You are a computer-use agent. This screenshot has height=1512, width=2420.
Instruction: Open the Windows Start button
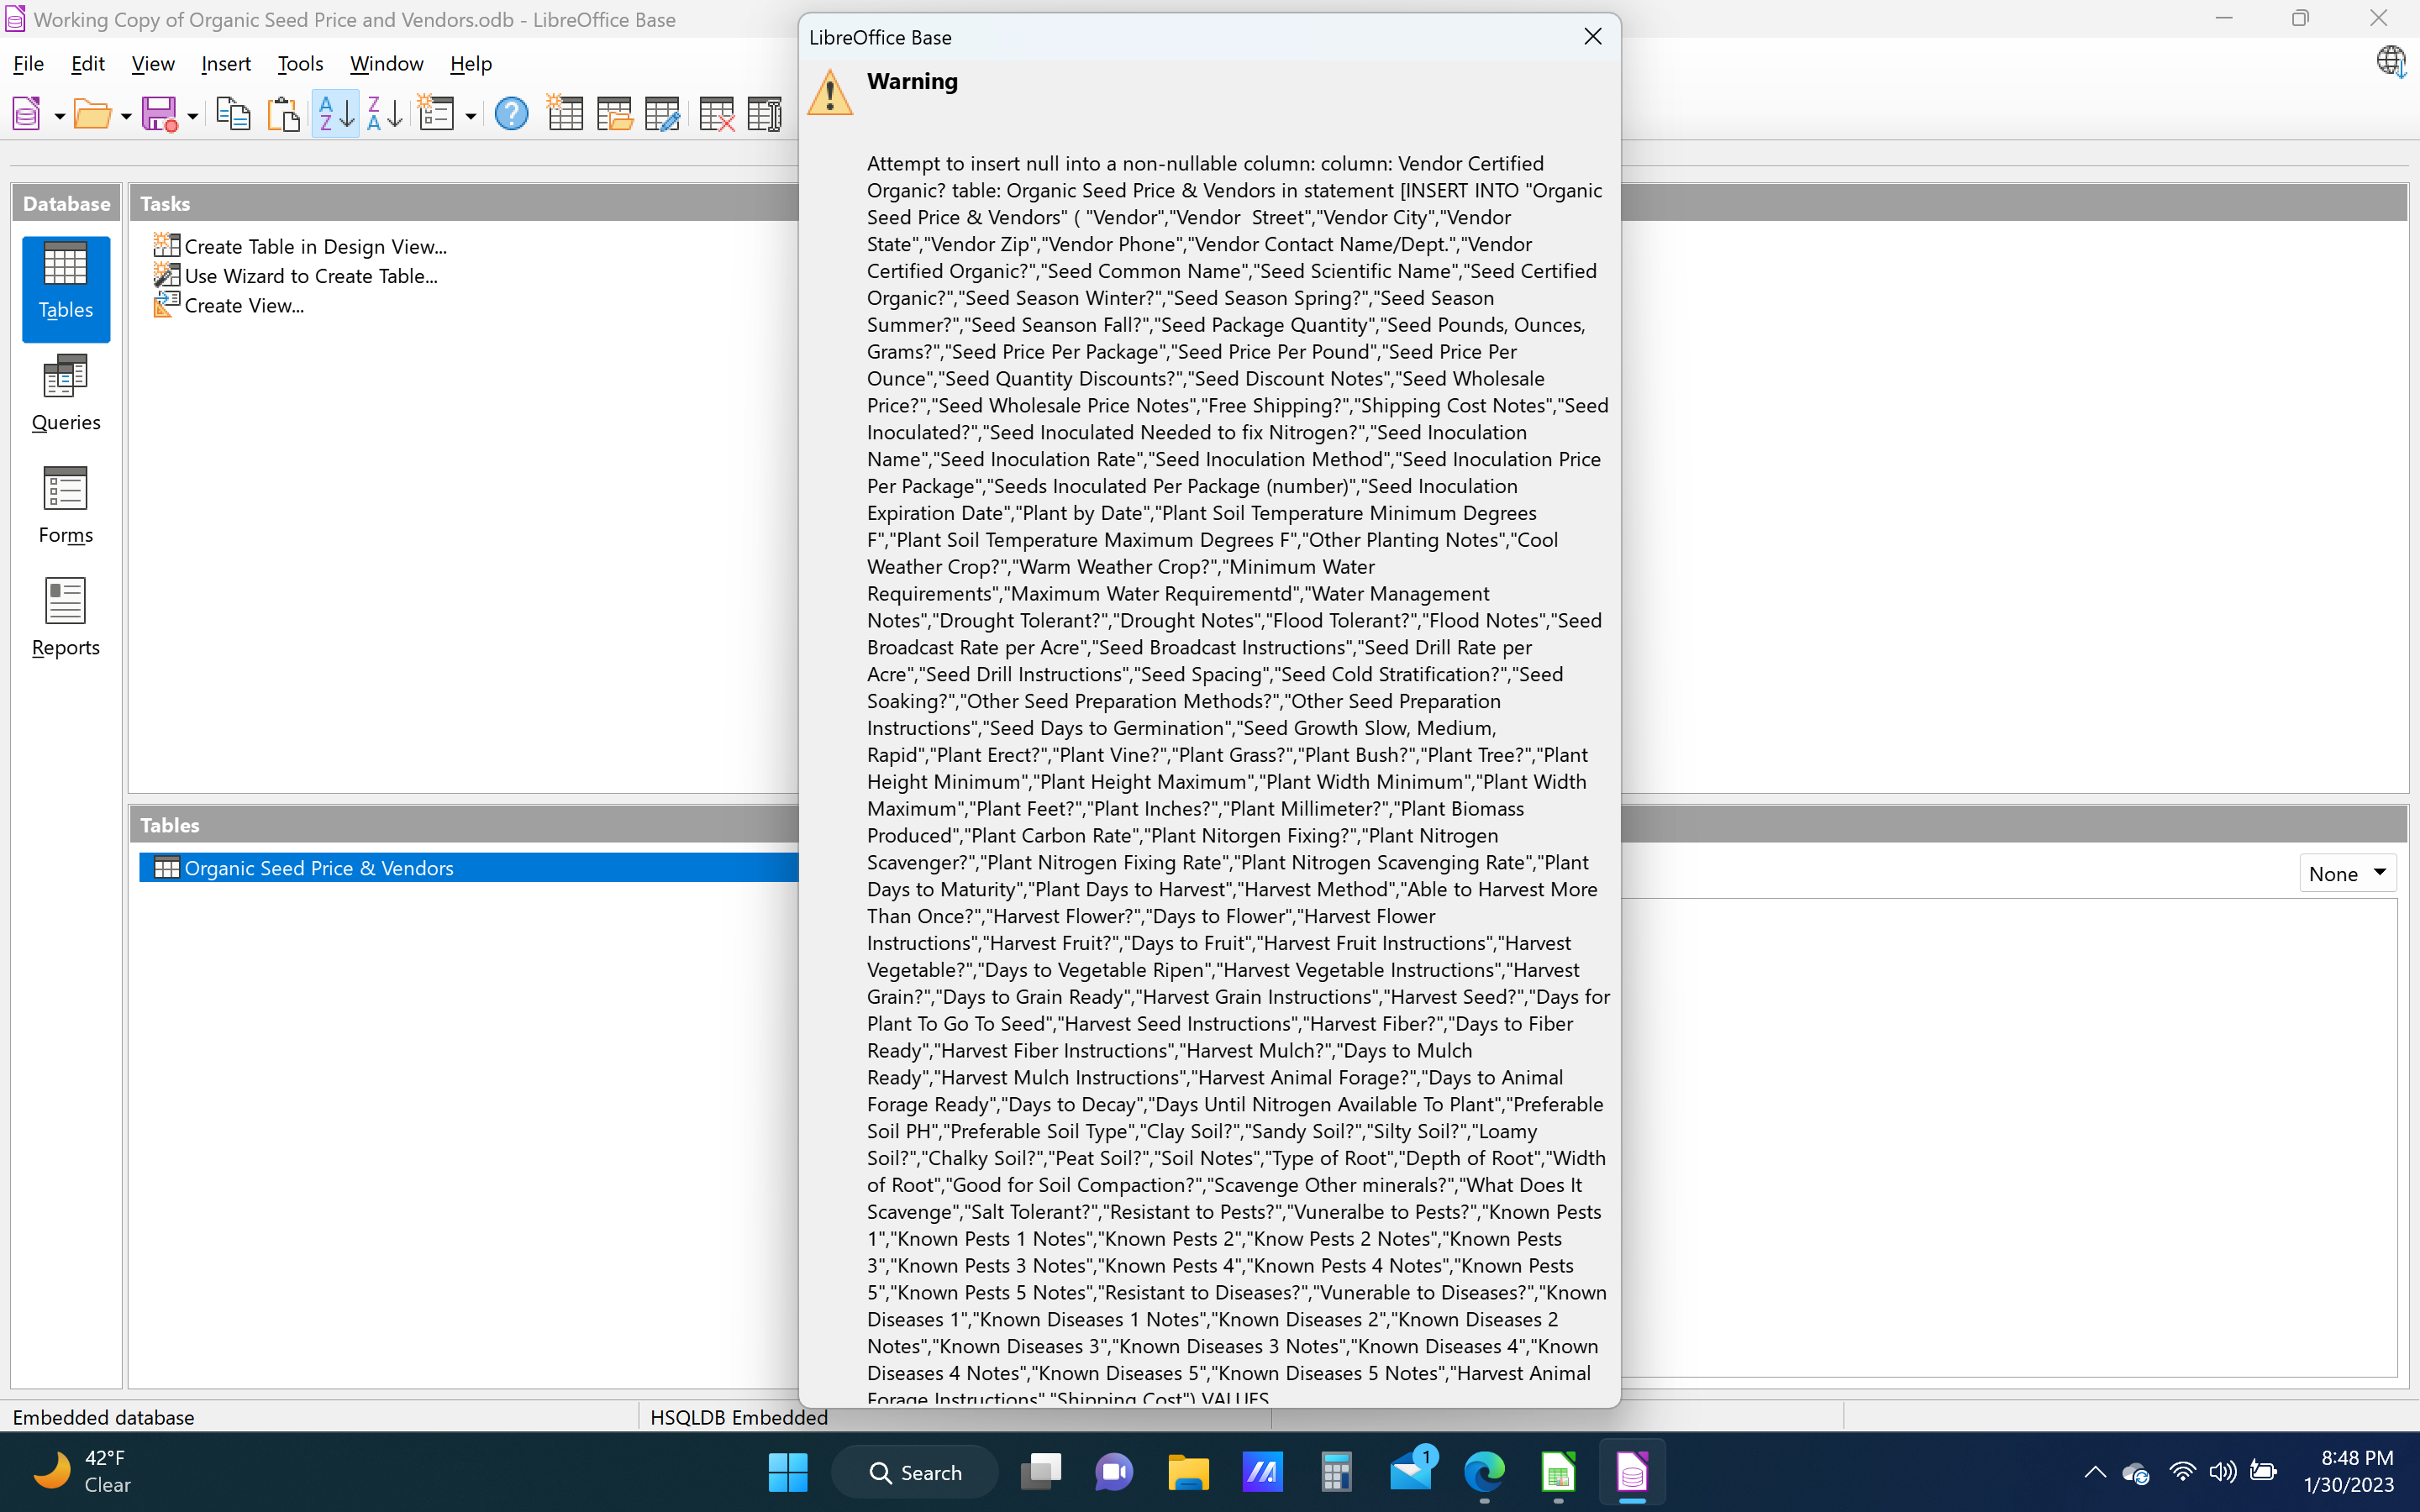(x=788, y=1472)
